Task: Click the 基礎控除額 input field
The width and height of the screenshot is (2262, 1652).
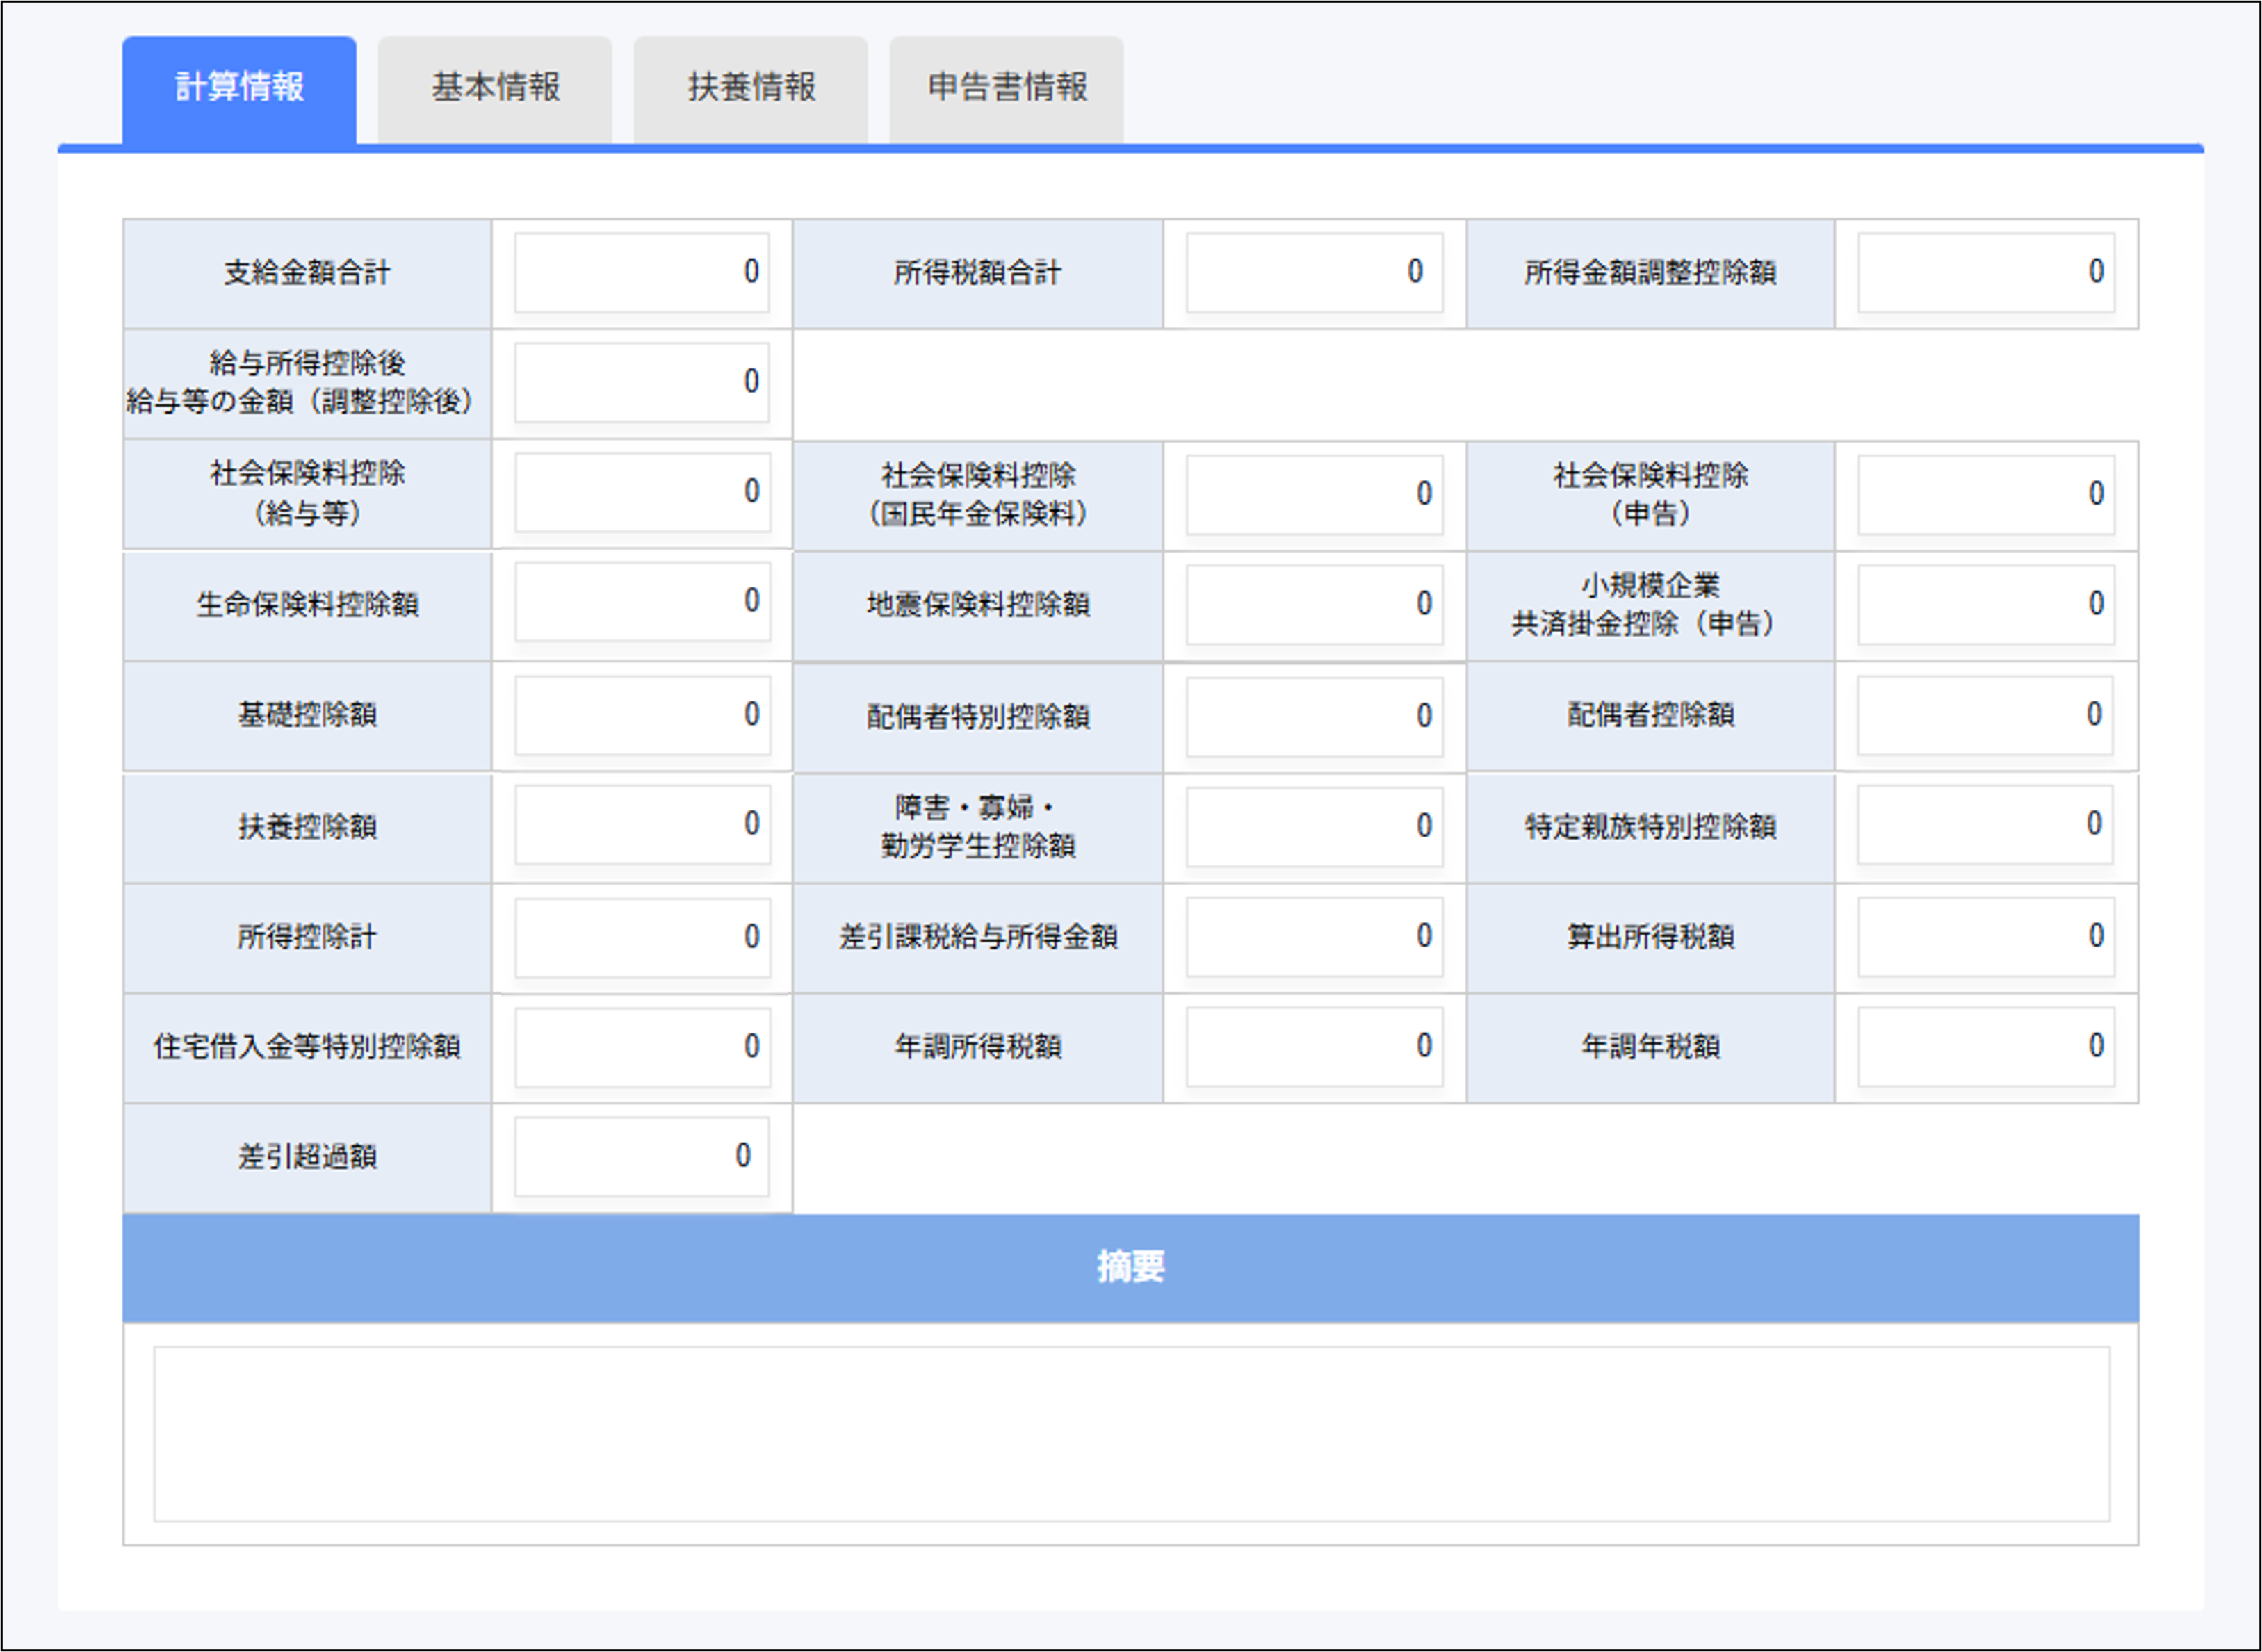Action: coord(641,715)
